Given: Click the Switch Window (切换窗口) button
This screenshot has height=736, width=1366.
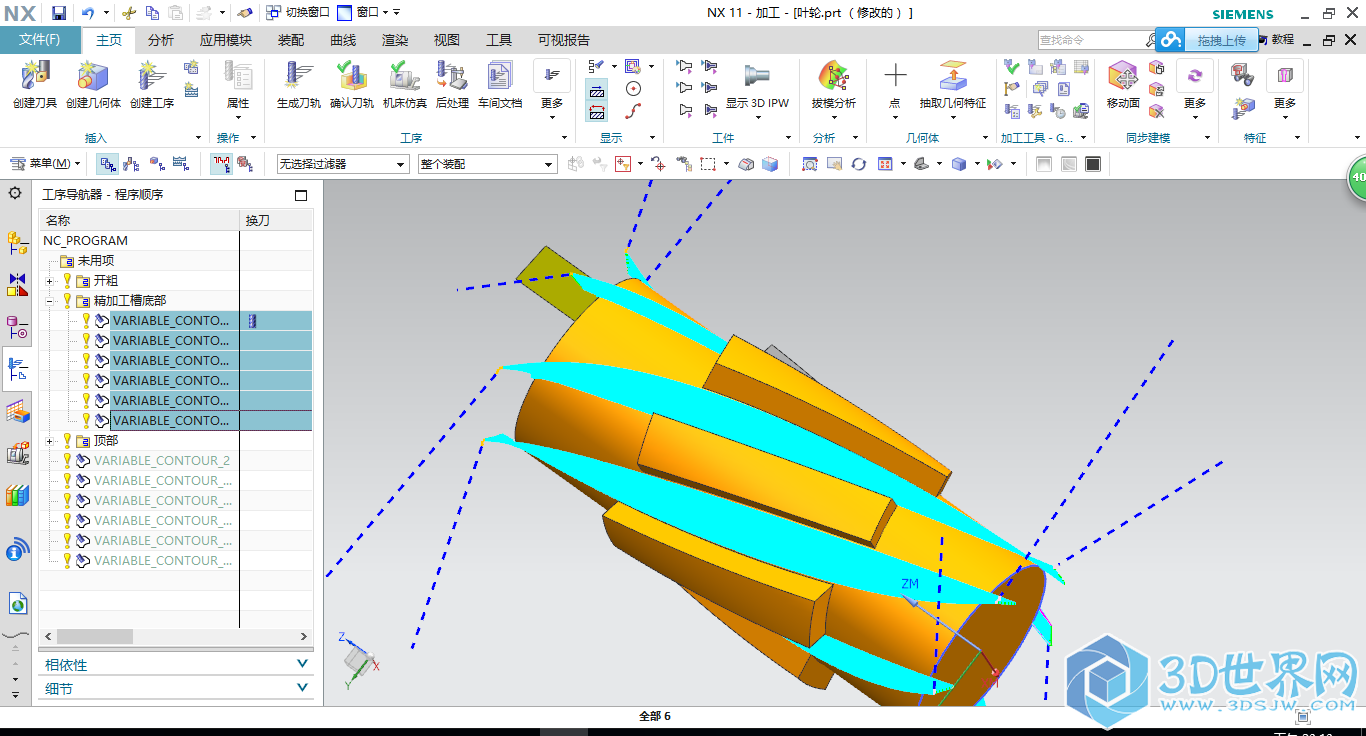Looking at the screenshot, I should pos(298,13).
